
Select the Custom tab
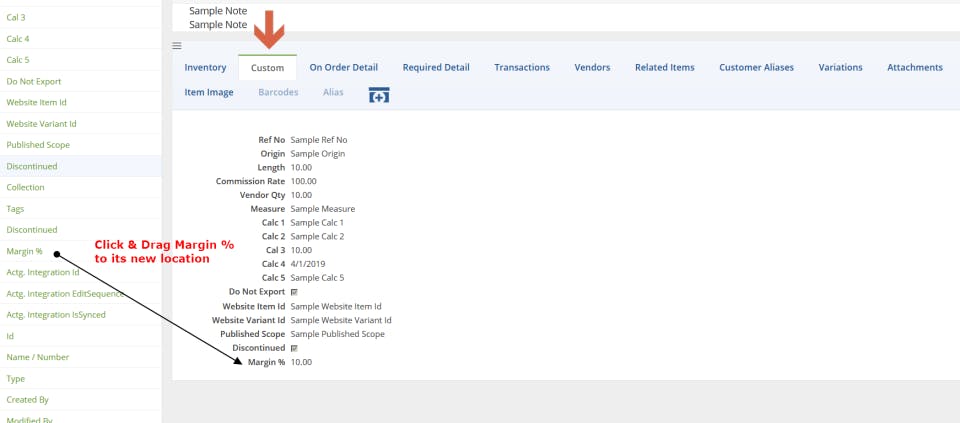[268, 67]
